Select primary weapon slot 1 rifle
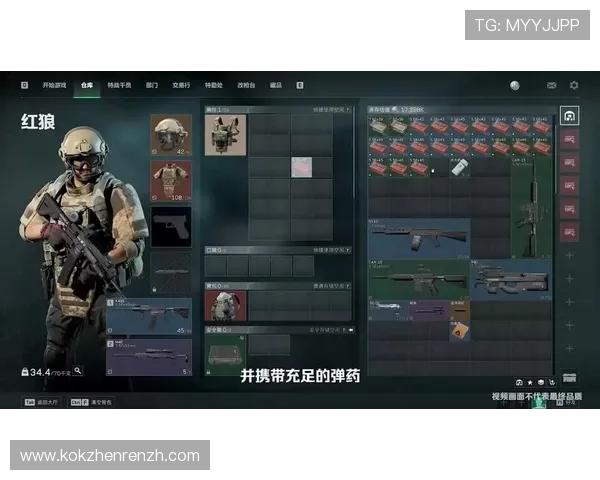 click(149, 316)
